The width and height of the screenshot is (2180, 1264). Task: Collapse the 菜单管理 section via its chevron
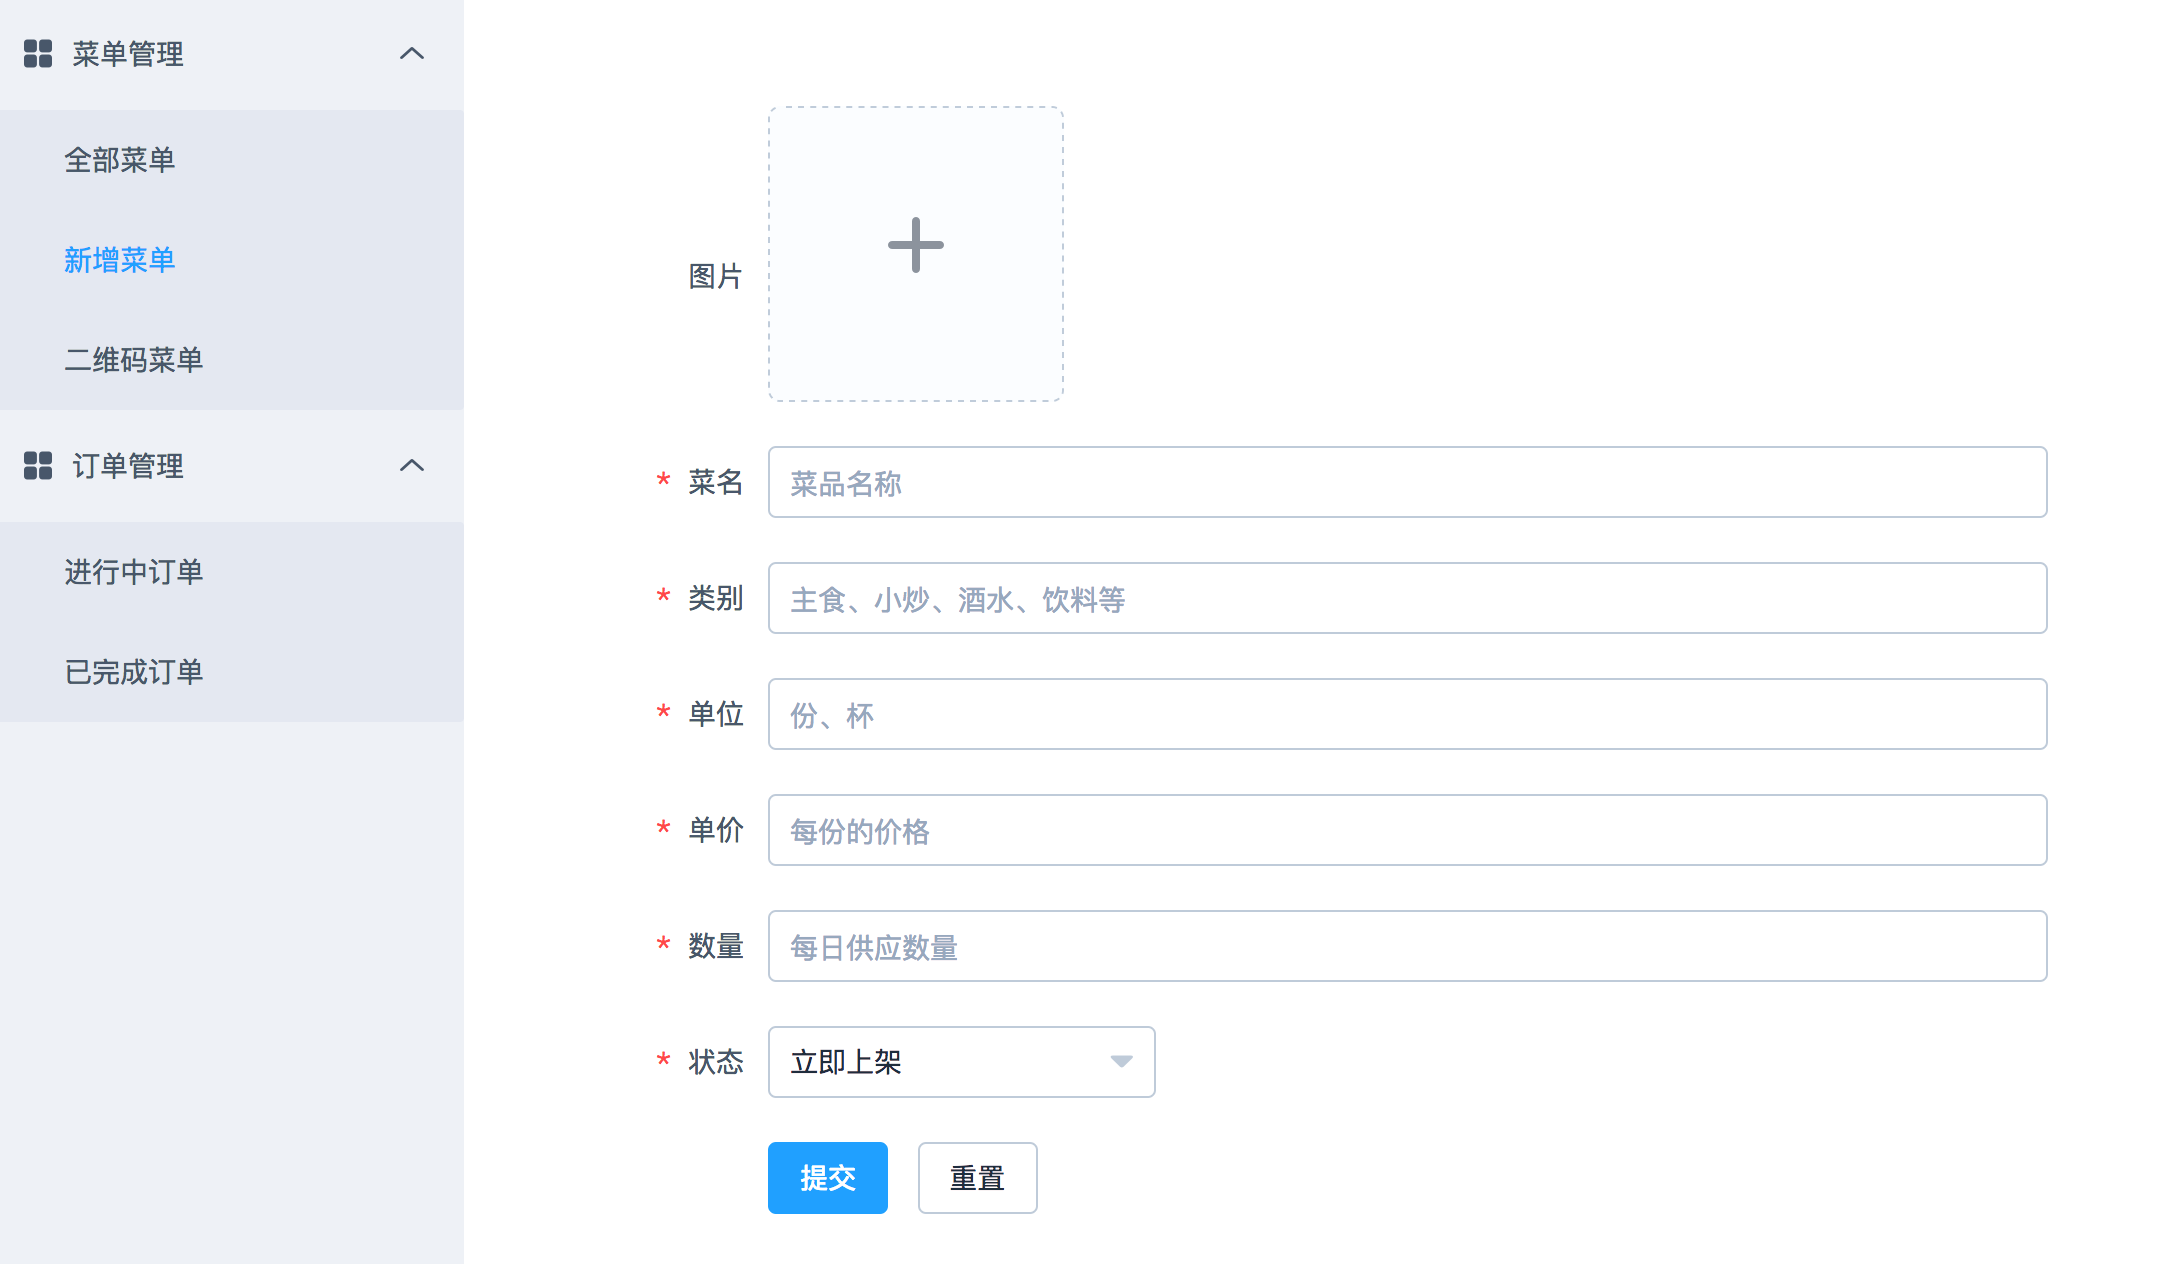click(x=411, y=55)
